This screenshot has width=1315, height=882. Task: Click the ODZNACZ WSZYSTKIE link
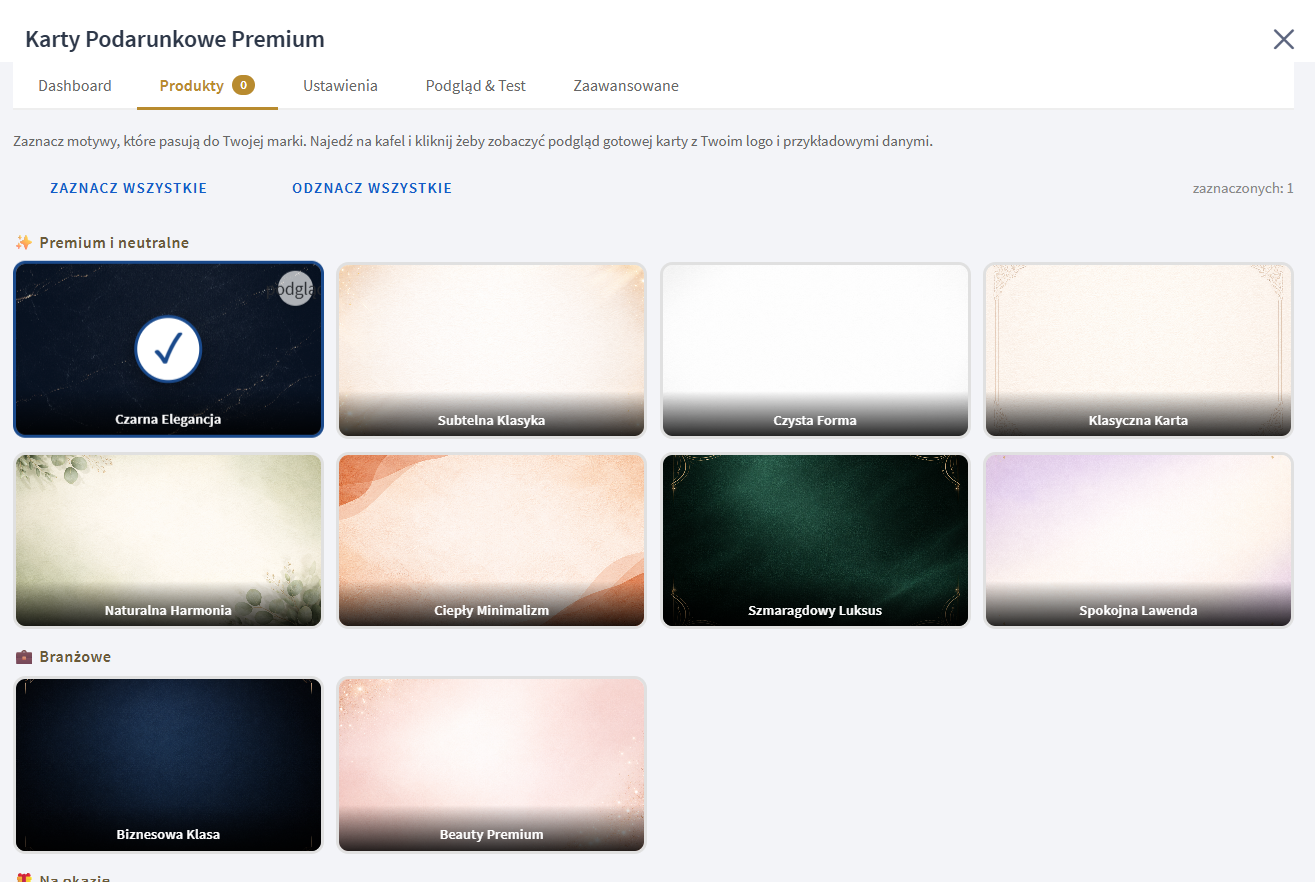372,188
